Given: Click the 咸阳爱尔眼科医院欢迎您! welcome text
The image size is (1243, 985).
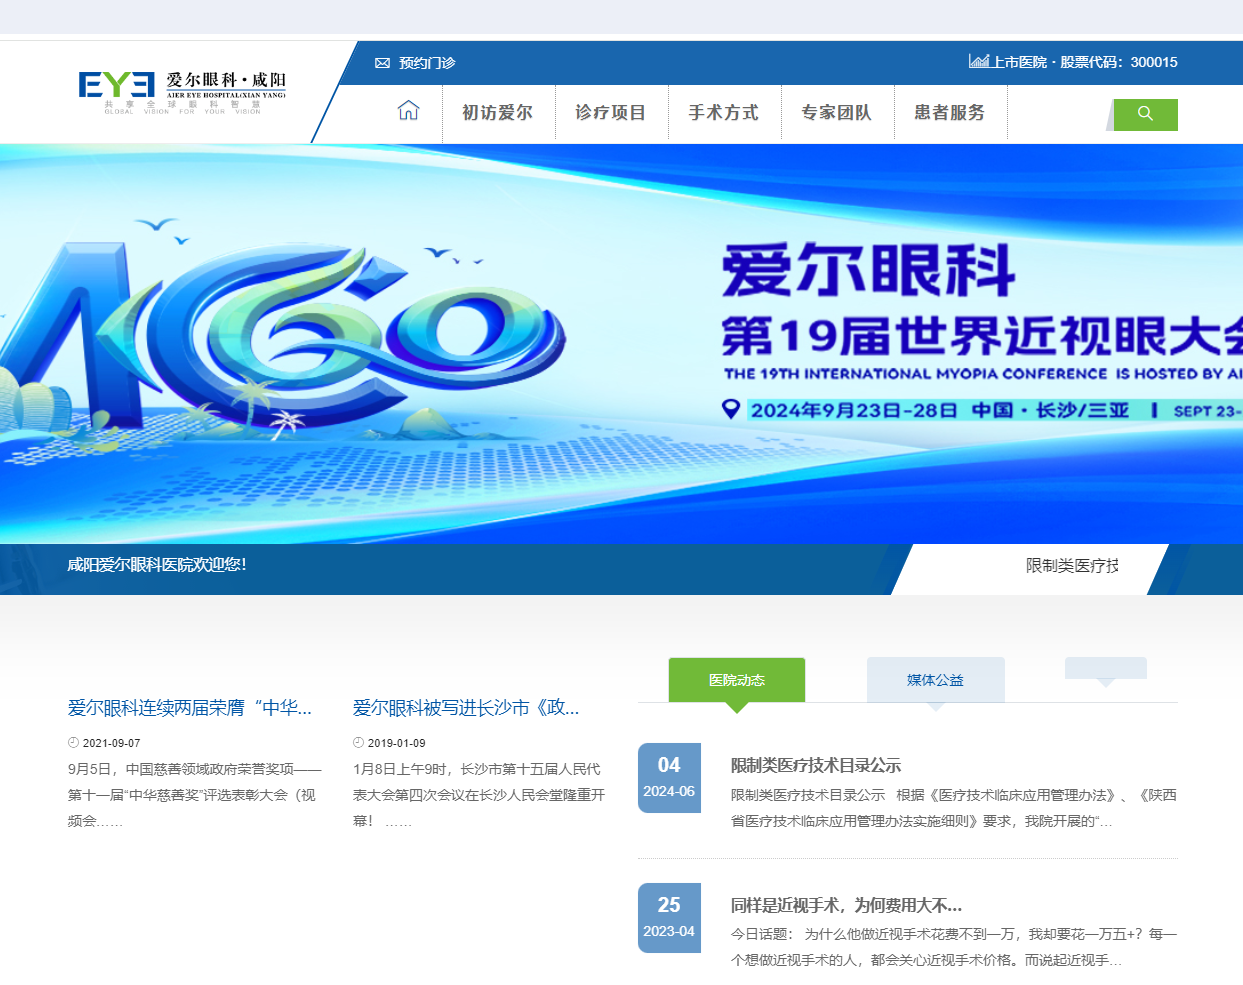Looking at the screenshot, I should tap(157, 565).
